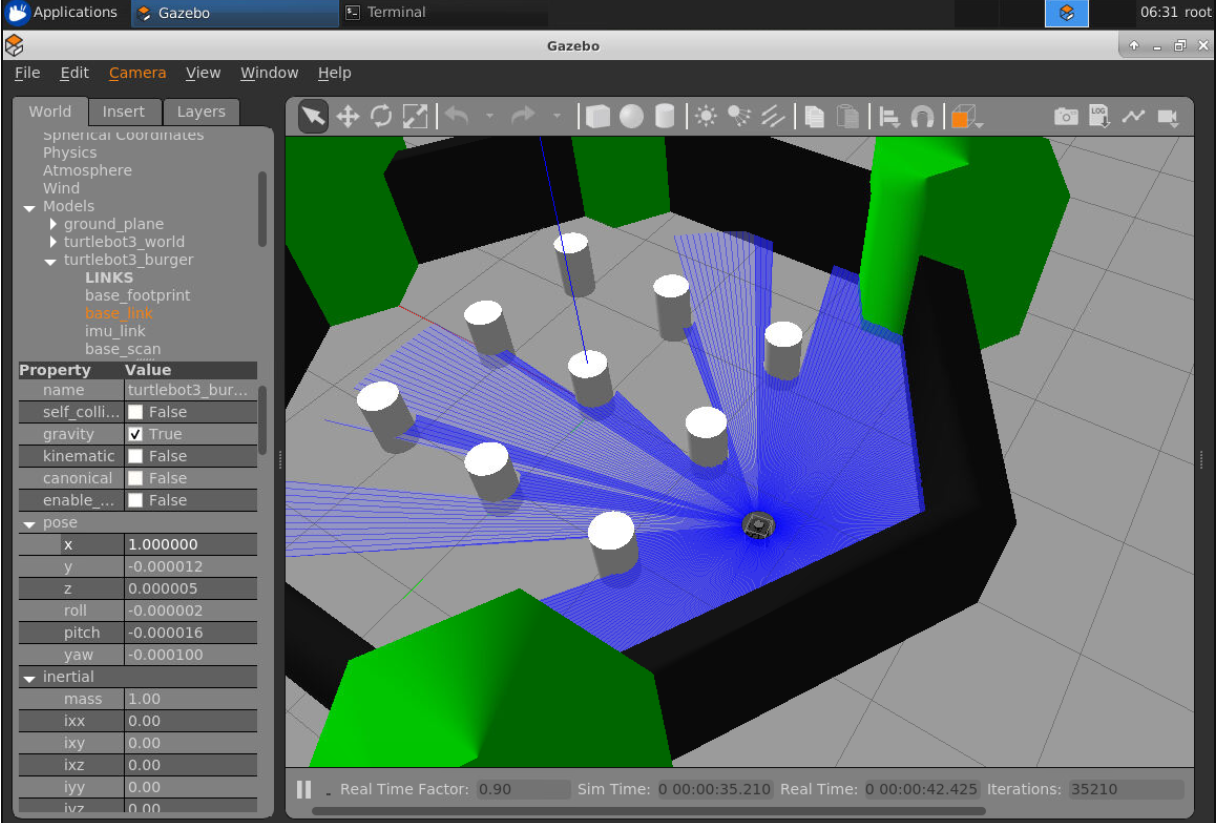Insert a sphere shape
Screen dimensions: 1216x823
[631, 117]
